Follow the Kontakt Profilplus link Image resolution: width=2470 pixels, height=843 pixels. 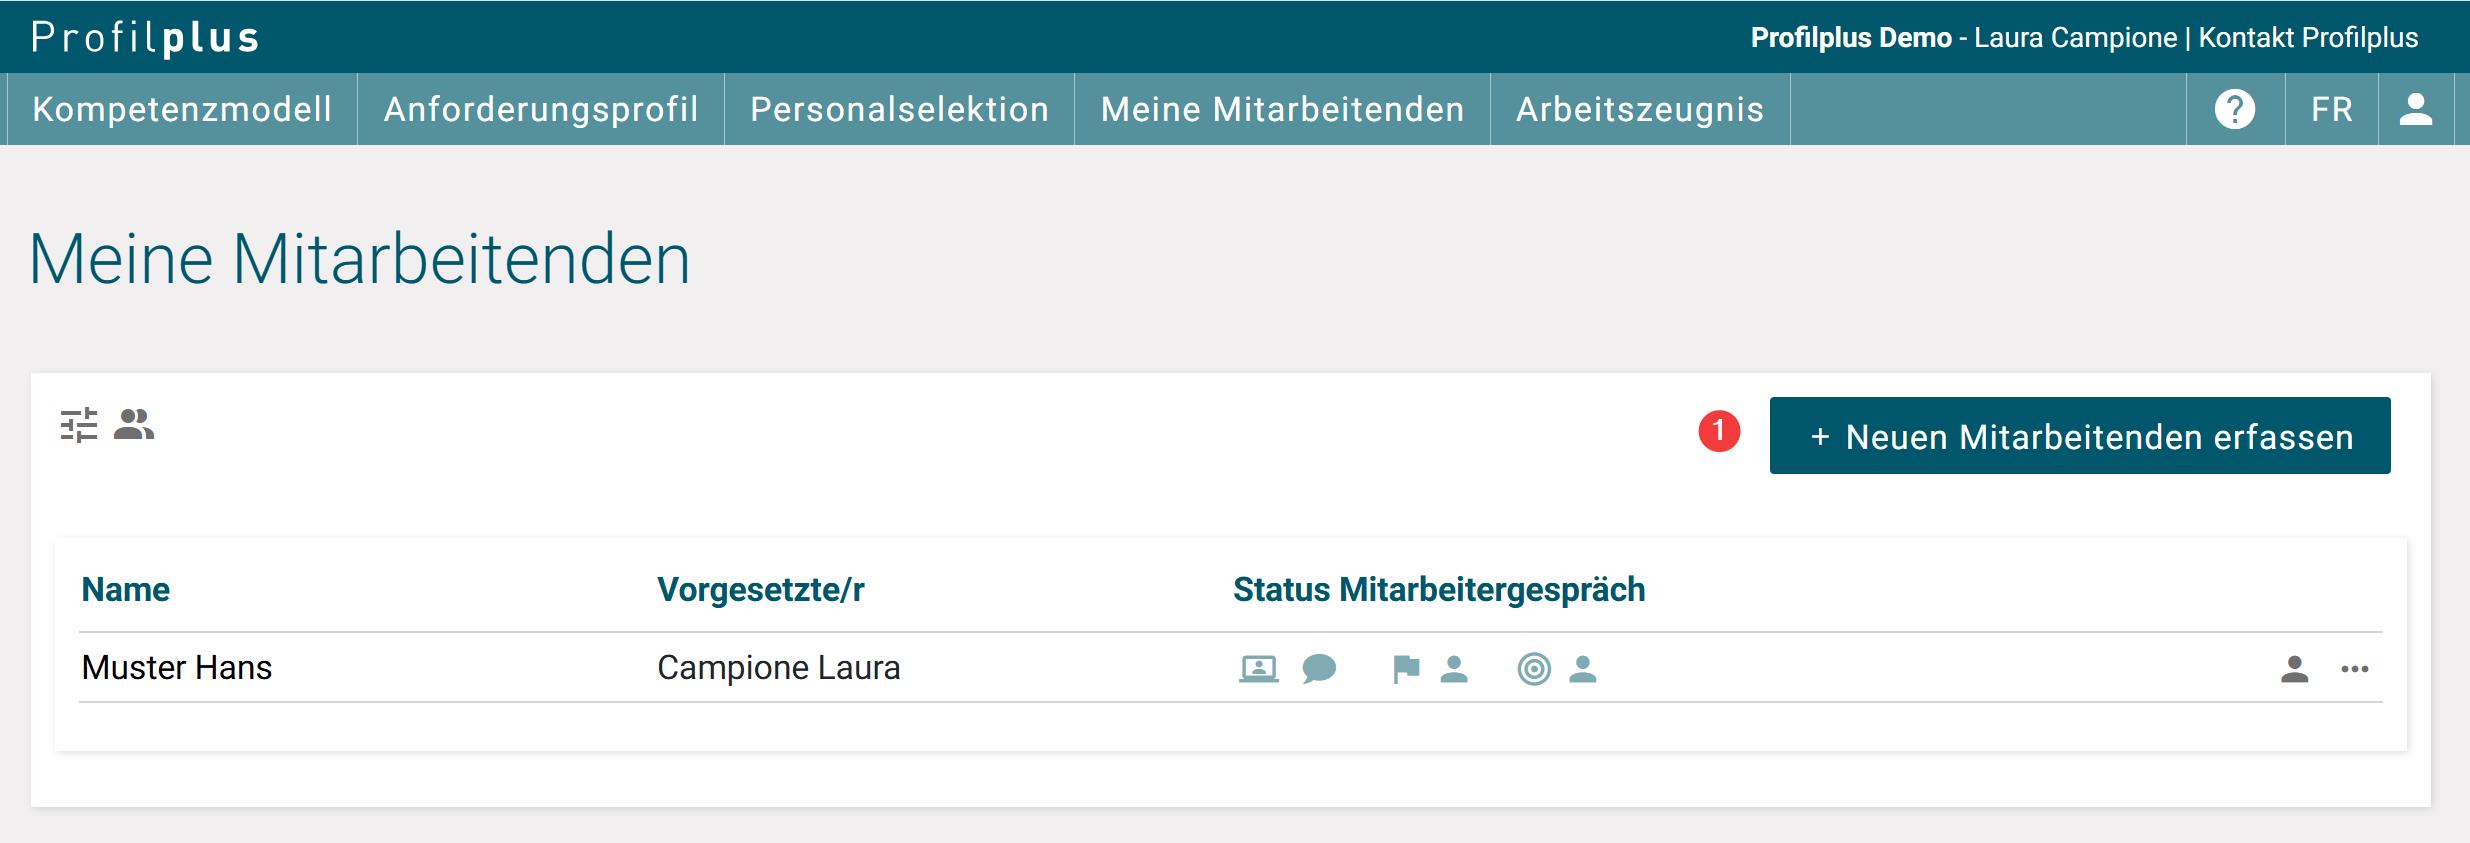point(2308,38)
